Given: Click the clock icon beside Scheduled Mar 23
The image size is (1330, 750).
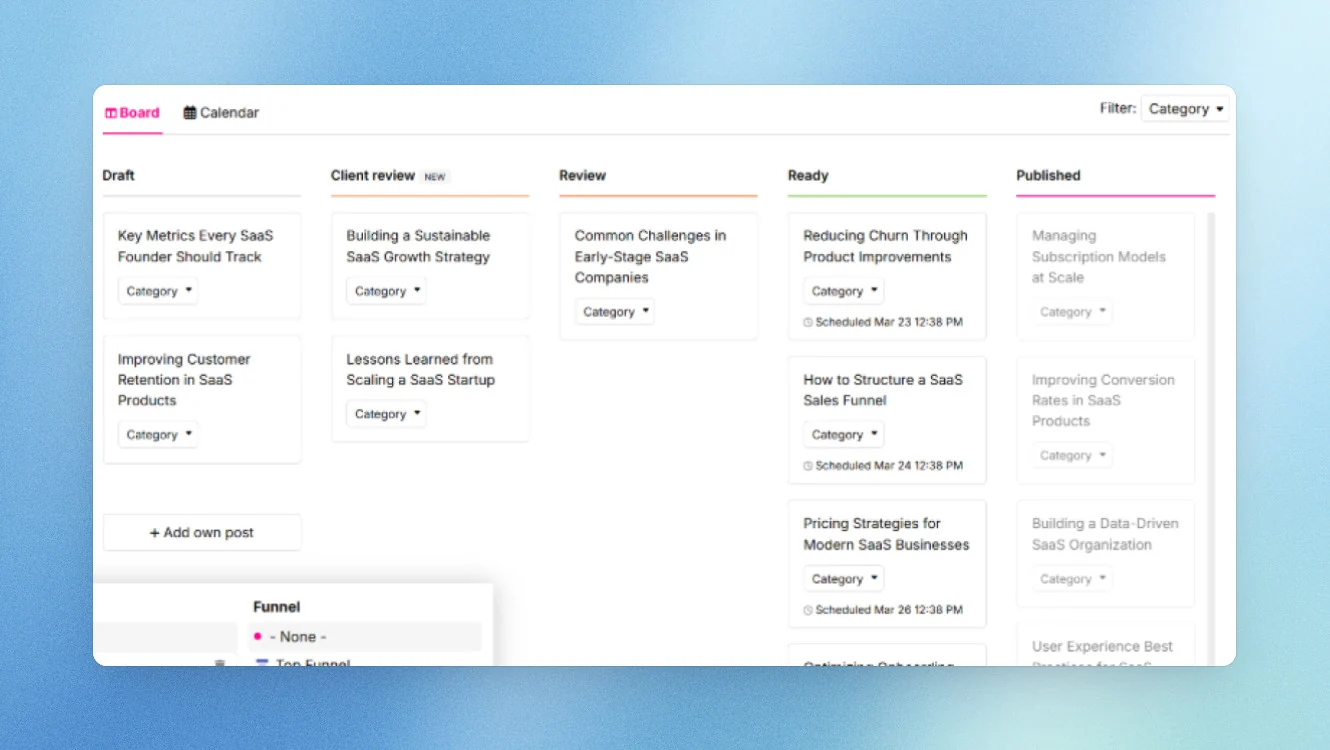Looking at the screenshot, I should [x=808, y=323].
